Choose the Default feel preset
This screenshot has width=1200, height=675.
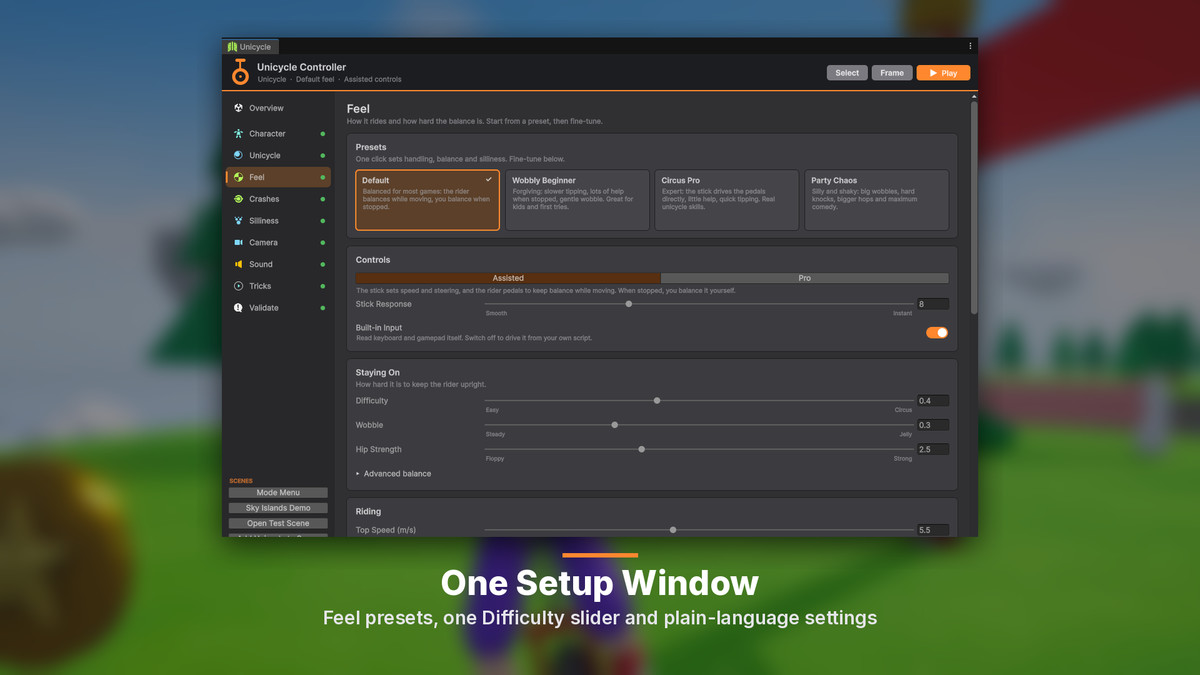427,200
